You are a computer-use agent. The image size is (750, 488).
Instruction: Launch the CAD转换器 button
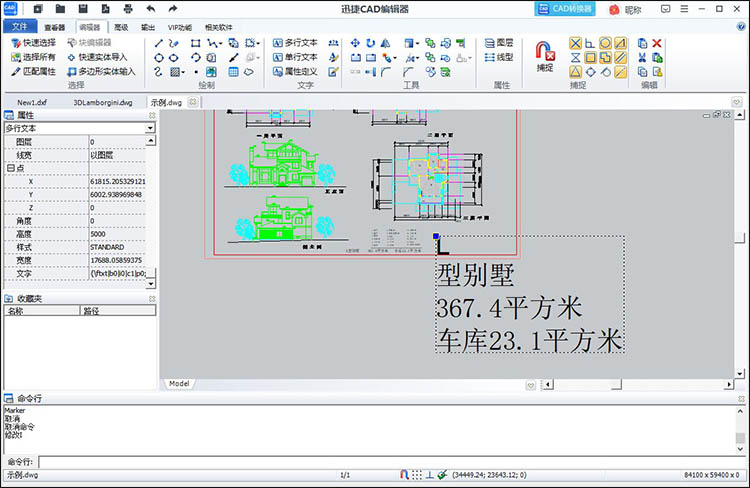click(x=565, y=9)
